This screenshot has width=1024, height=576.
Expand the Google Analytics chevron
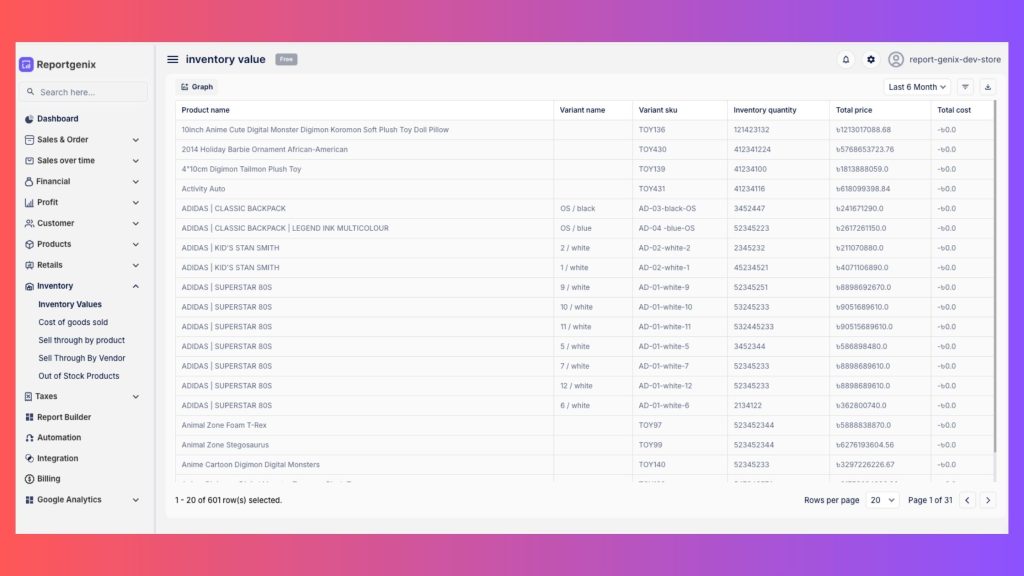click(136, 500)
